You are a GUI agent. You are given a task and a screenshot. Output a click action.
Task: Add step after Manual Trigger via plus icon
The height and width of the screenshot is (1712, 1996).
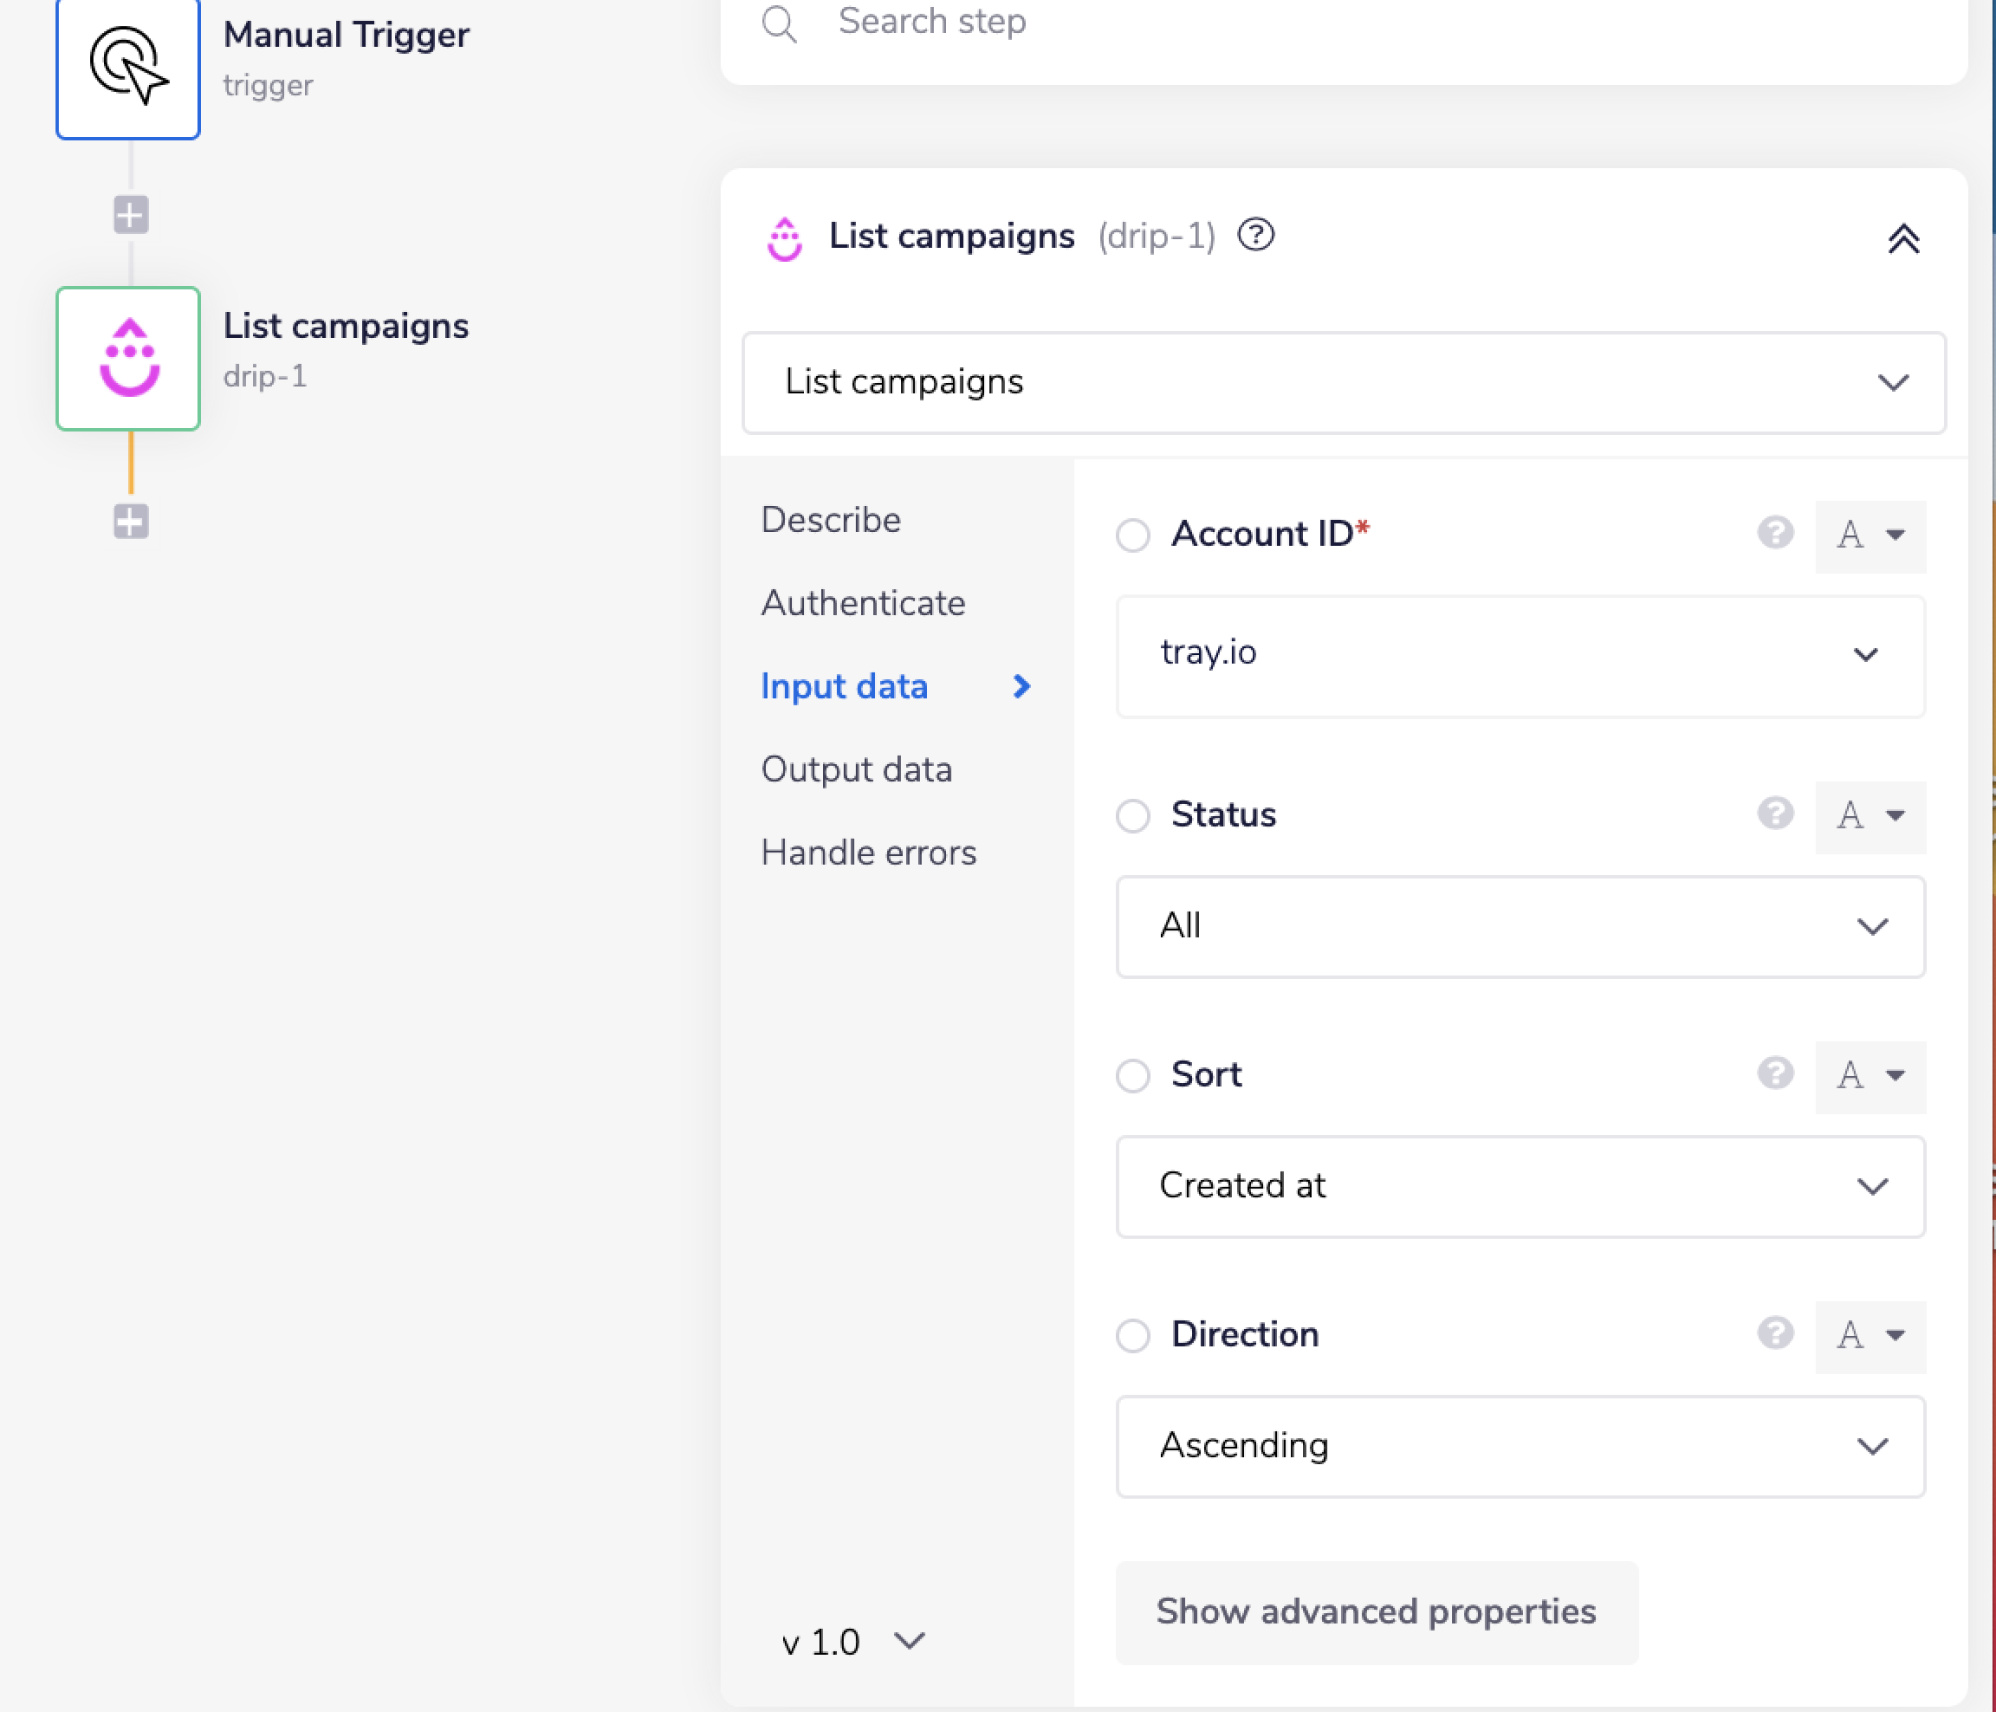131,214
